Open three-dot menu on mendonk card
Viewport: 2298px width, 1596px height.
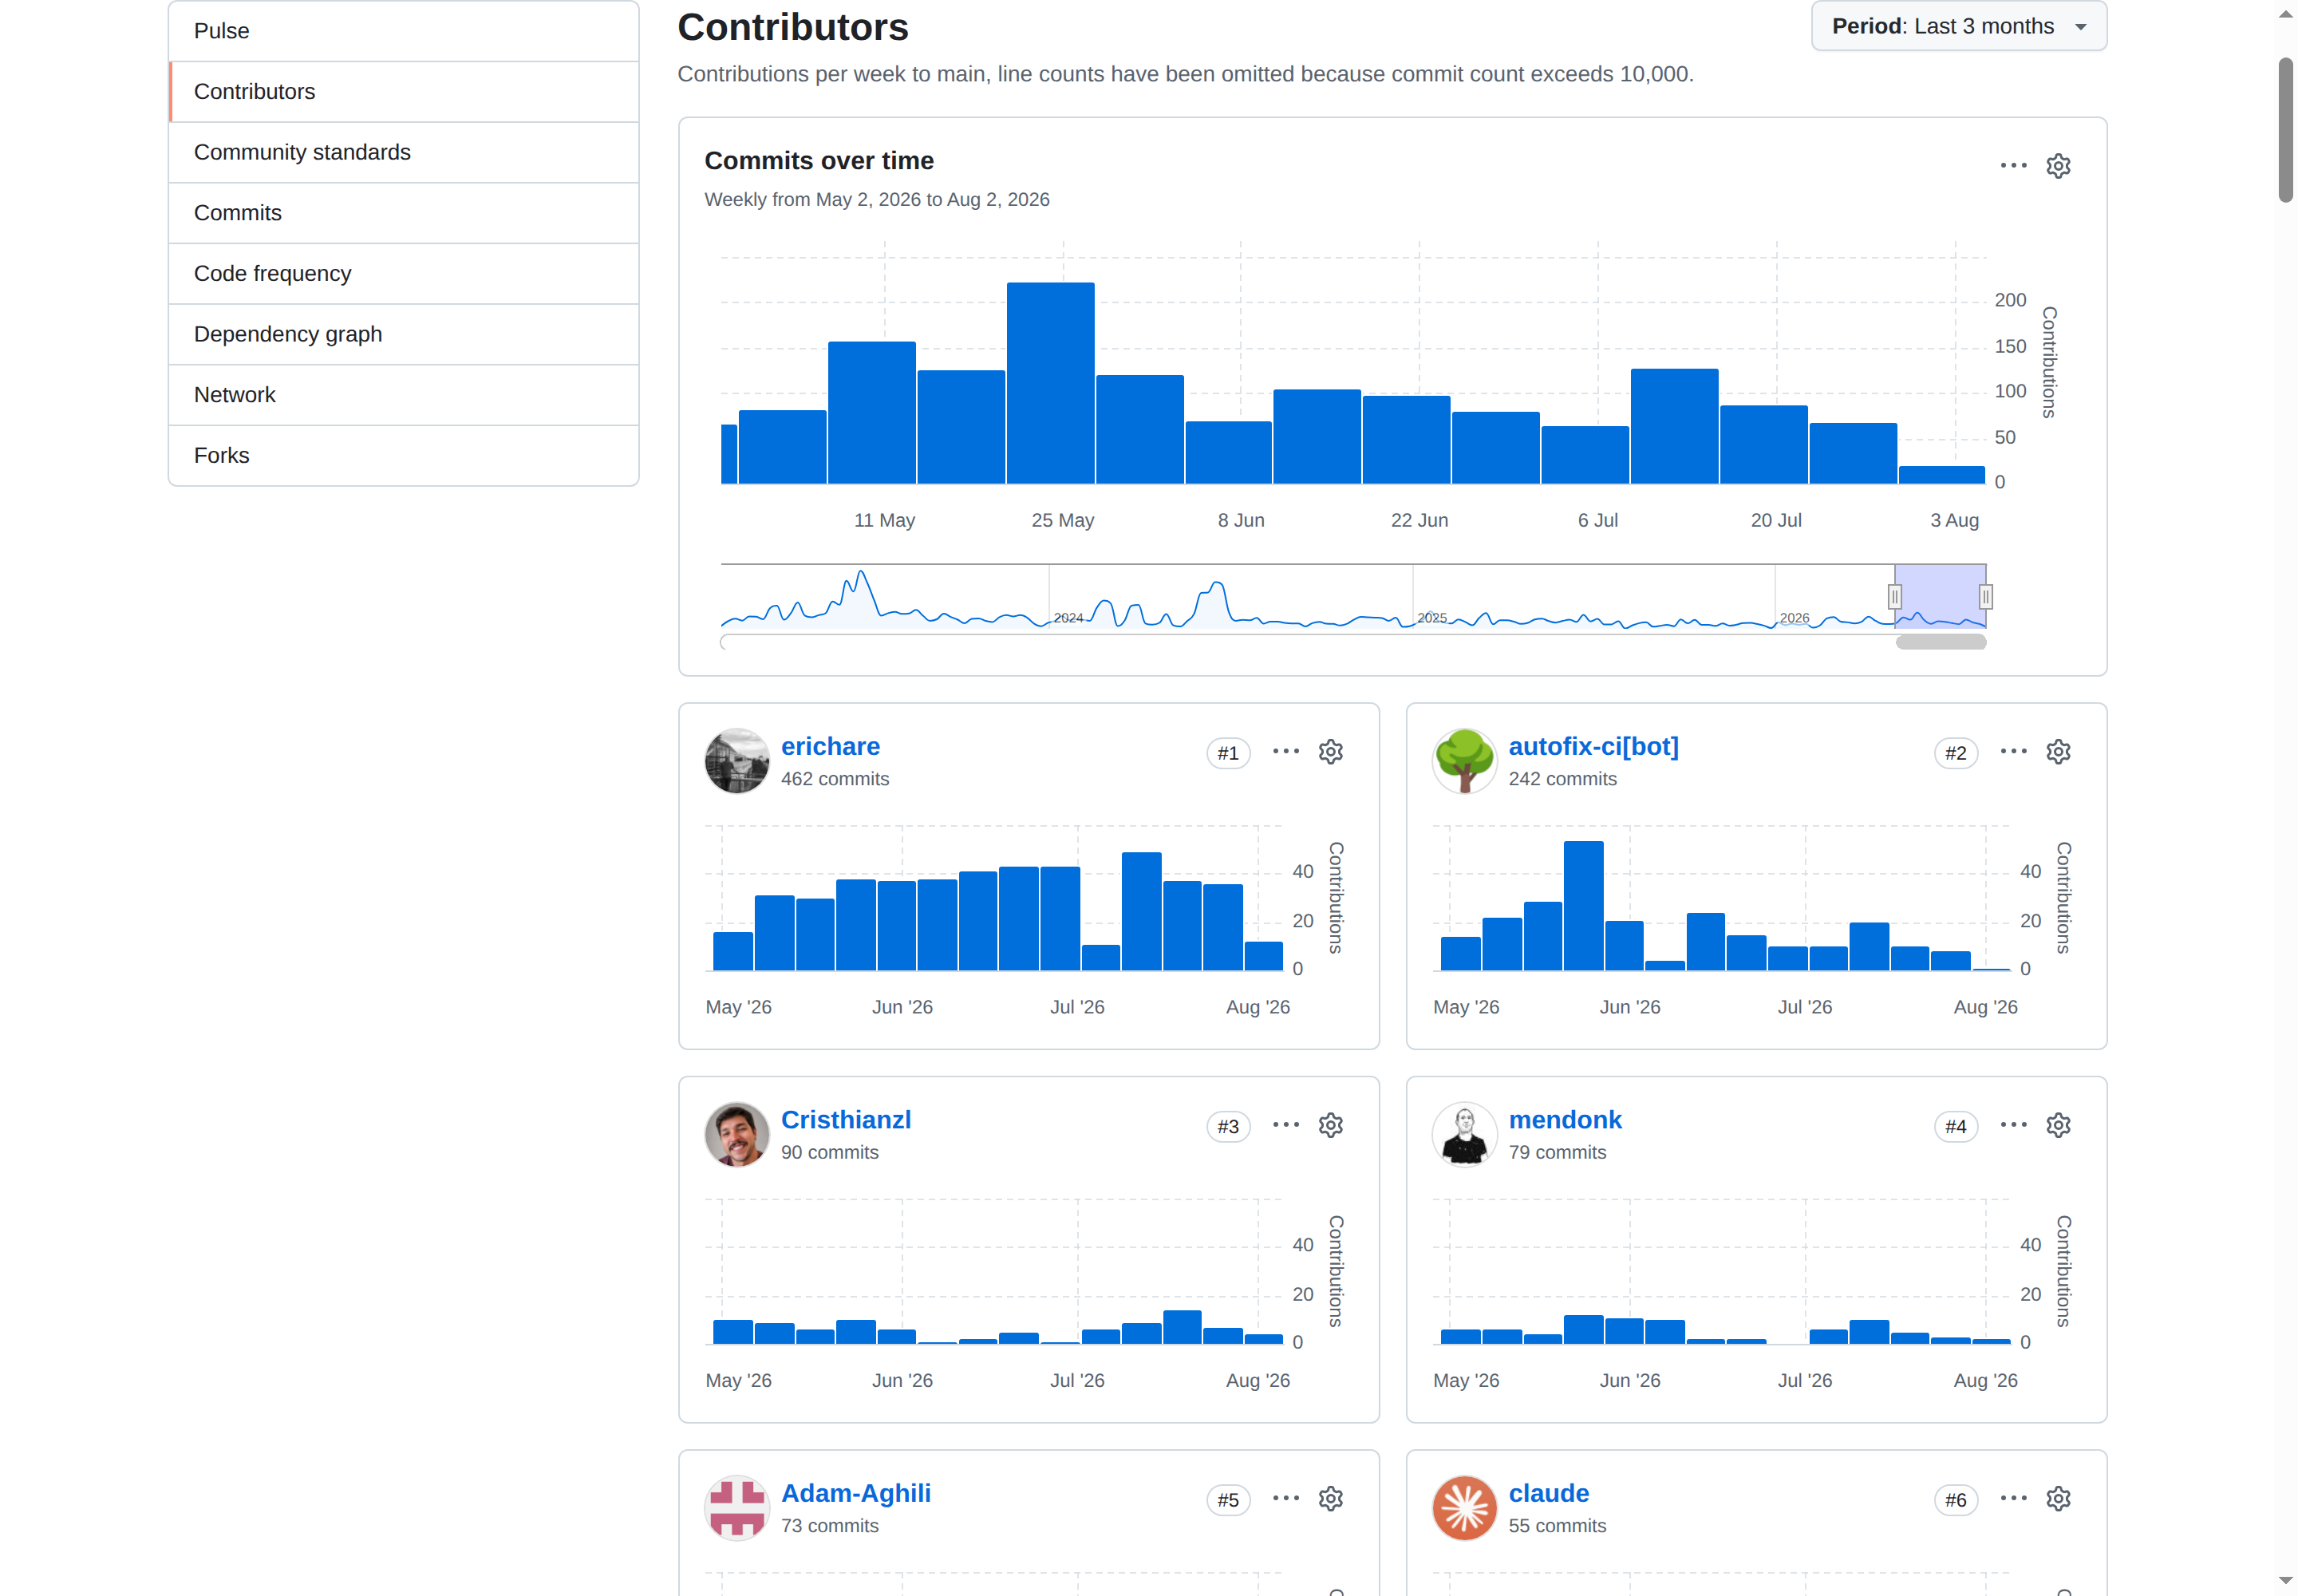2013,1126
